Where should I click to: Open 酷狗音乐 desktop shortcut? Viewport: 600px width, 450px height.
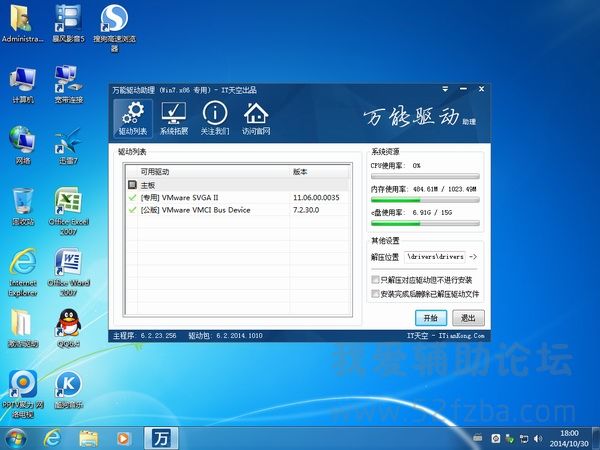[68, 390]
